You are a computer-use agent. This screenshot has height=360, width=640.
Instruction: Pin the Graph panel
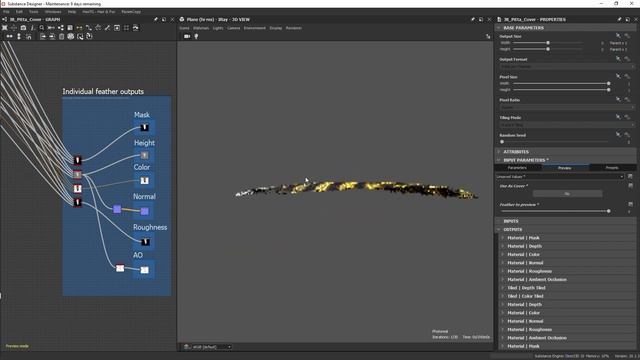(156, 19)
